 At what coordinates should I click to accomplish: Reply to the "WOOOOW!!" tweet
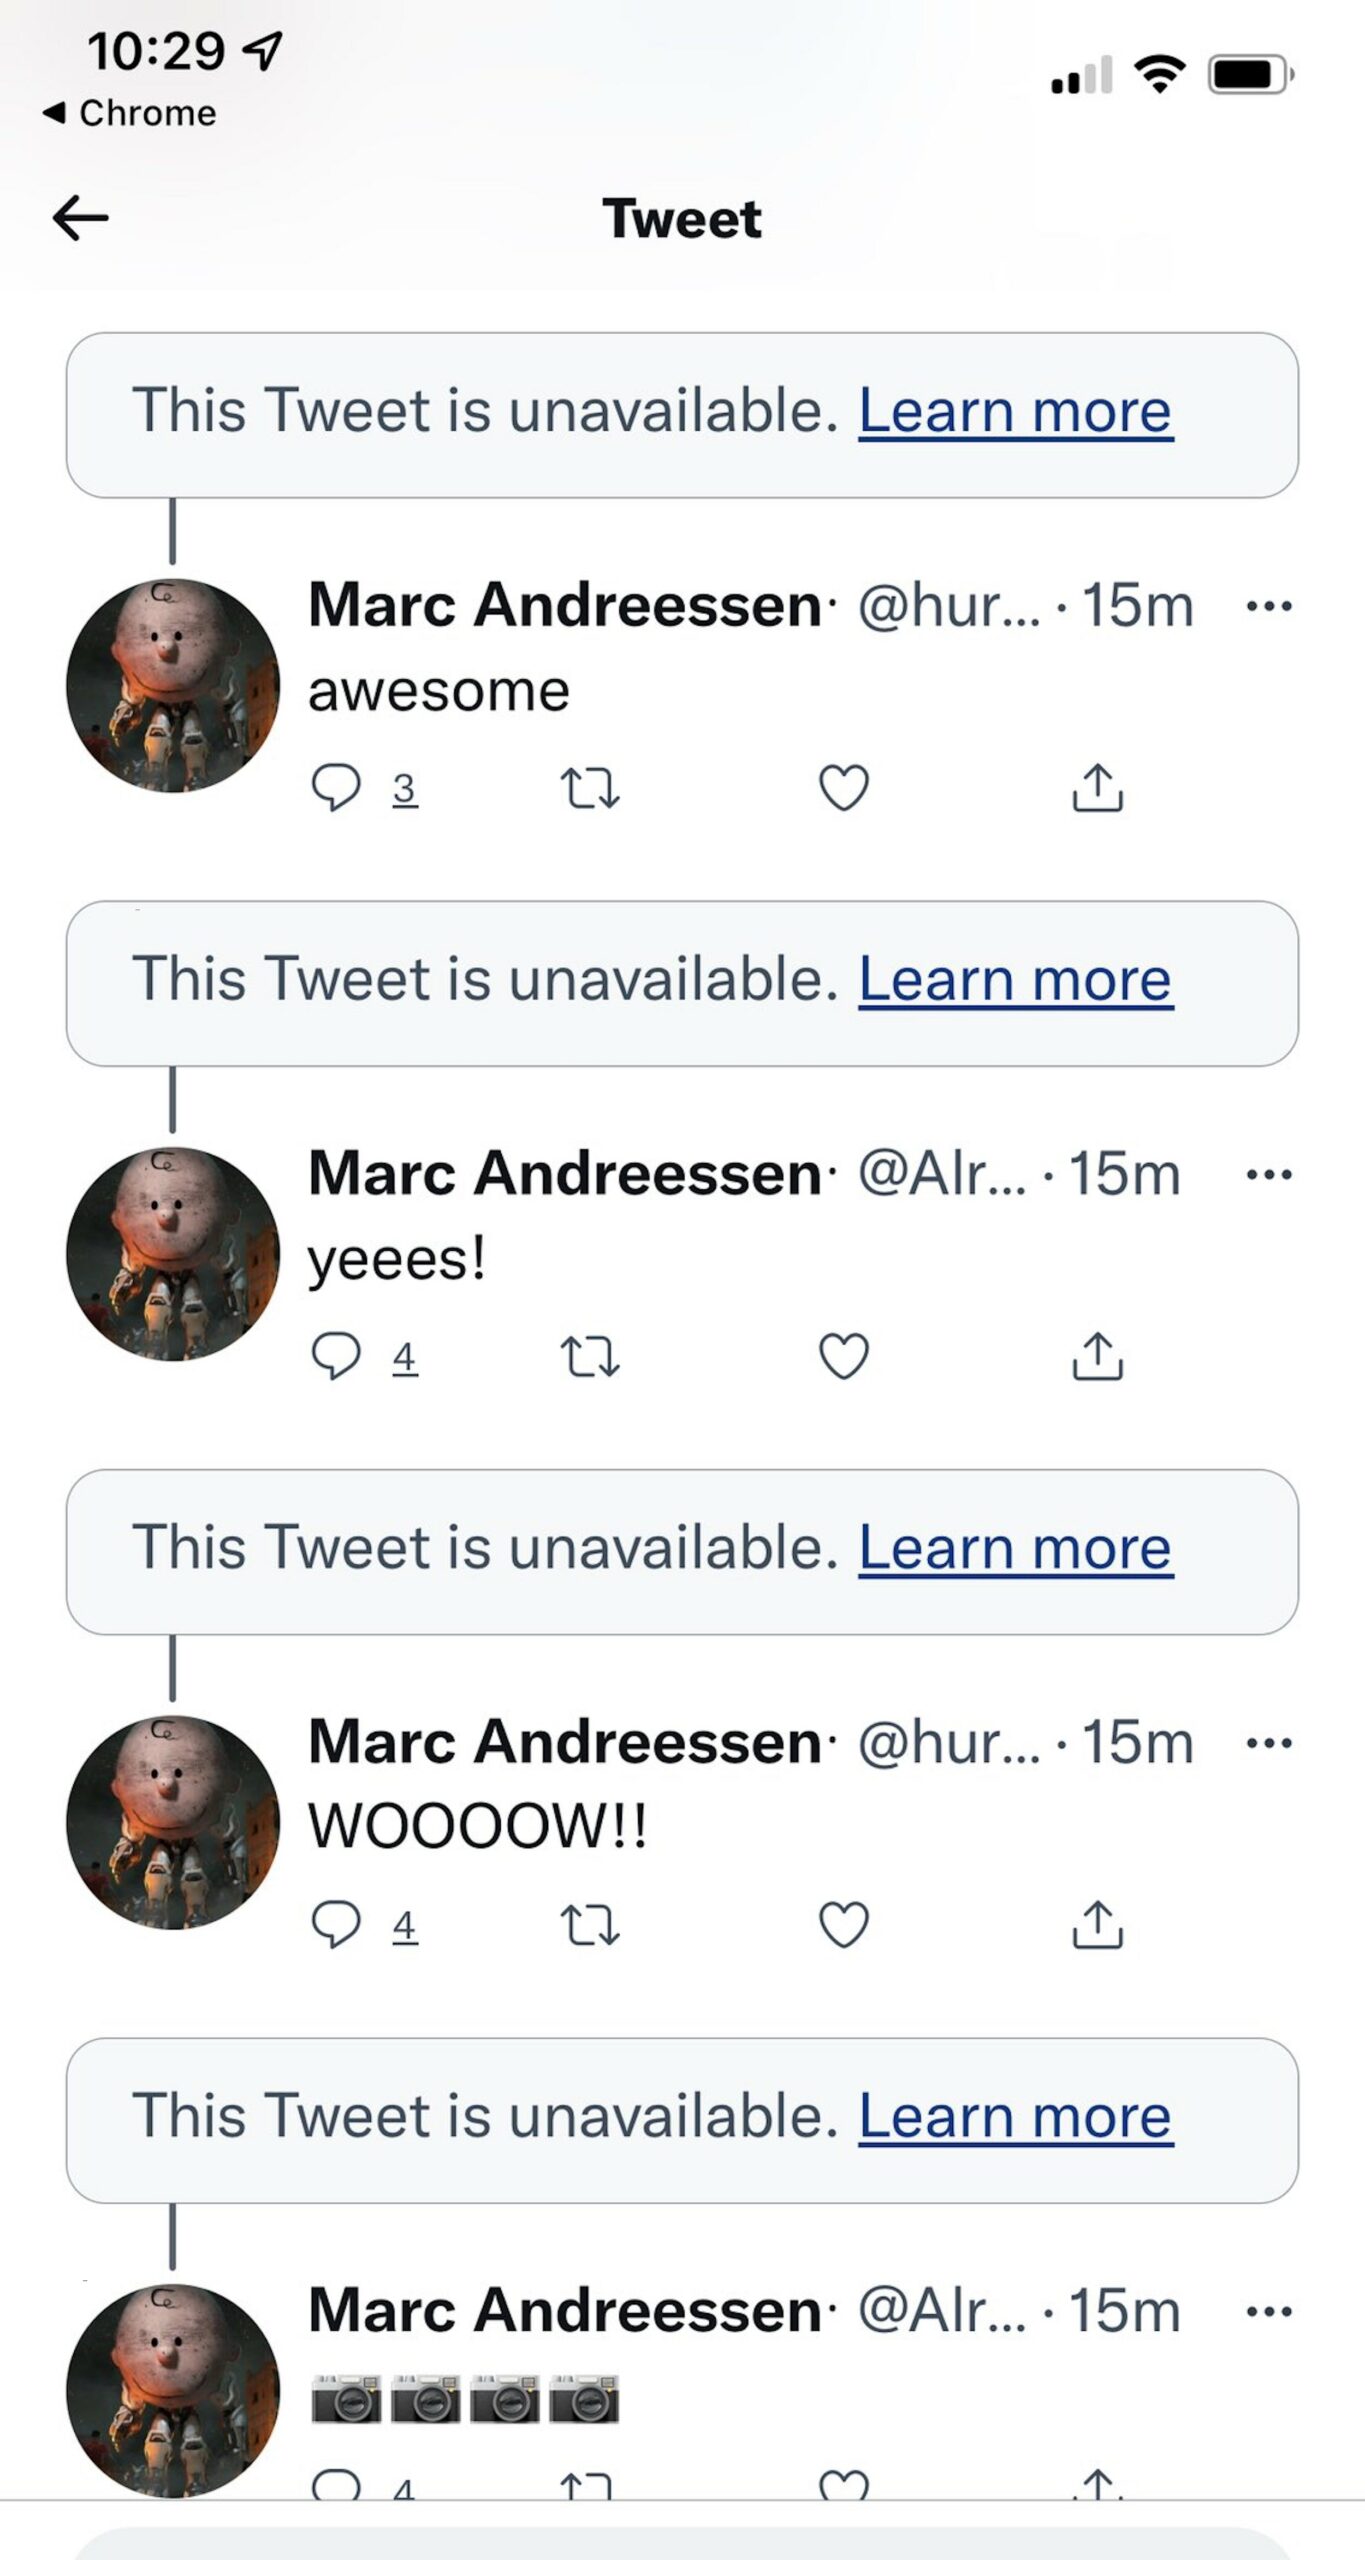[336, 1924]
